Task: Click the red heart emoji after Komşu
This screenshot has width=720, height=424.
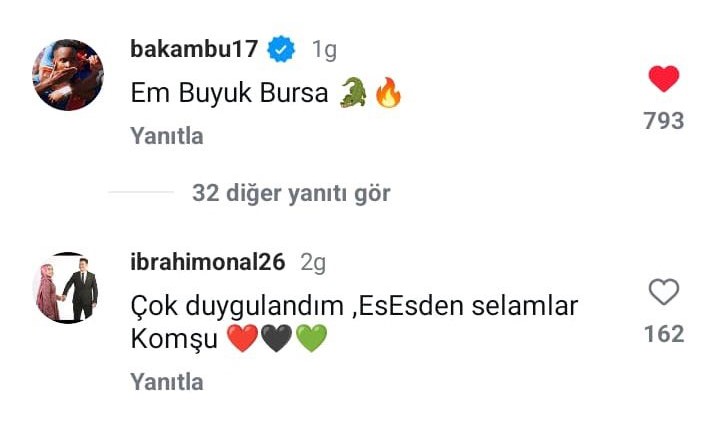Action: [242, 338]
